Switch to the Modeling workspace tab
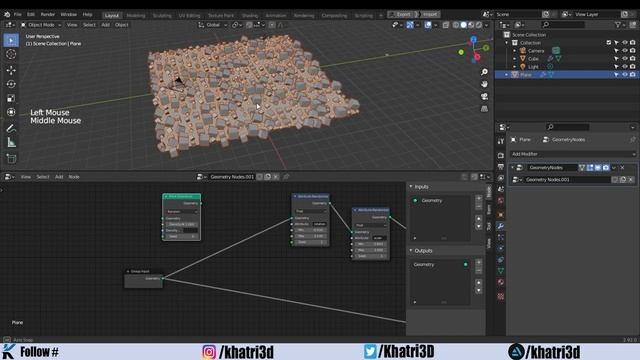Viewport: 640px width, 360px height. point(136,16)
